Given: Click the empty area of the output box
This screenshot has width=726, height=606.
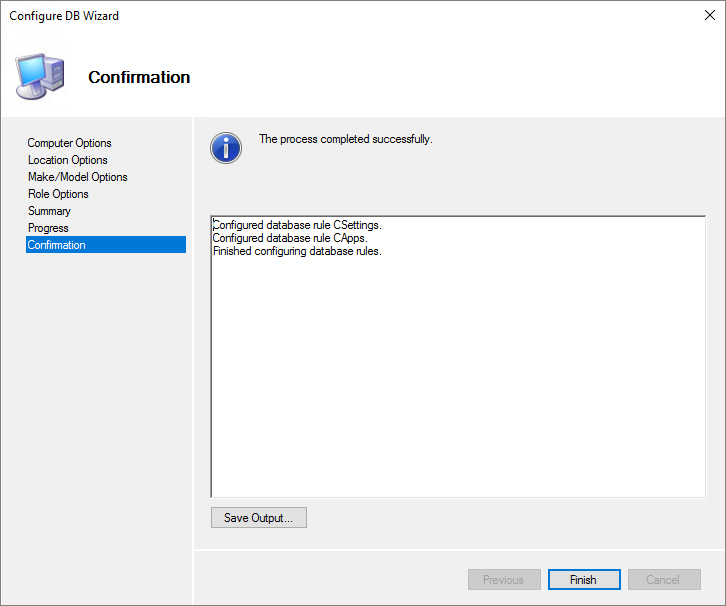Looking at the screenshot, I should tap(458, 380).
